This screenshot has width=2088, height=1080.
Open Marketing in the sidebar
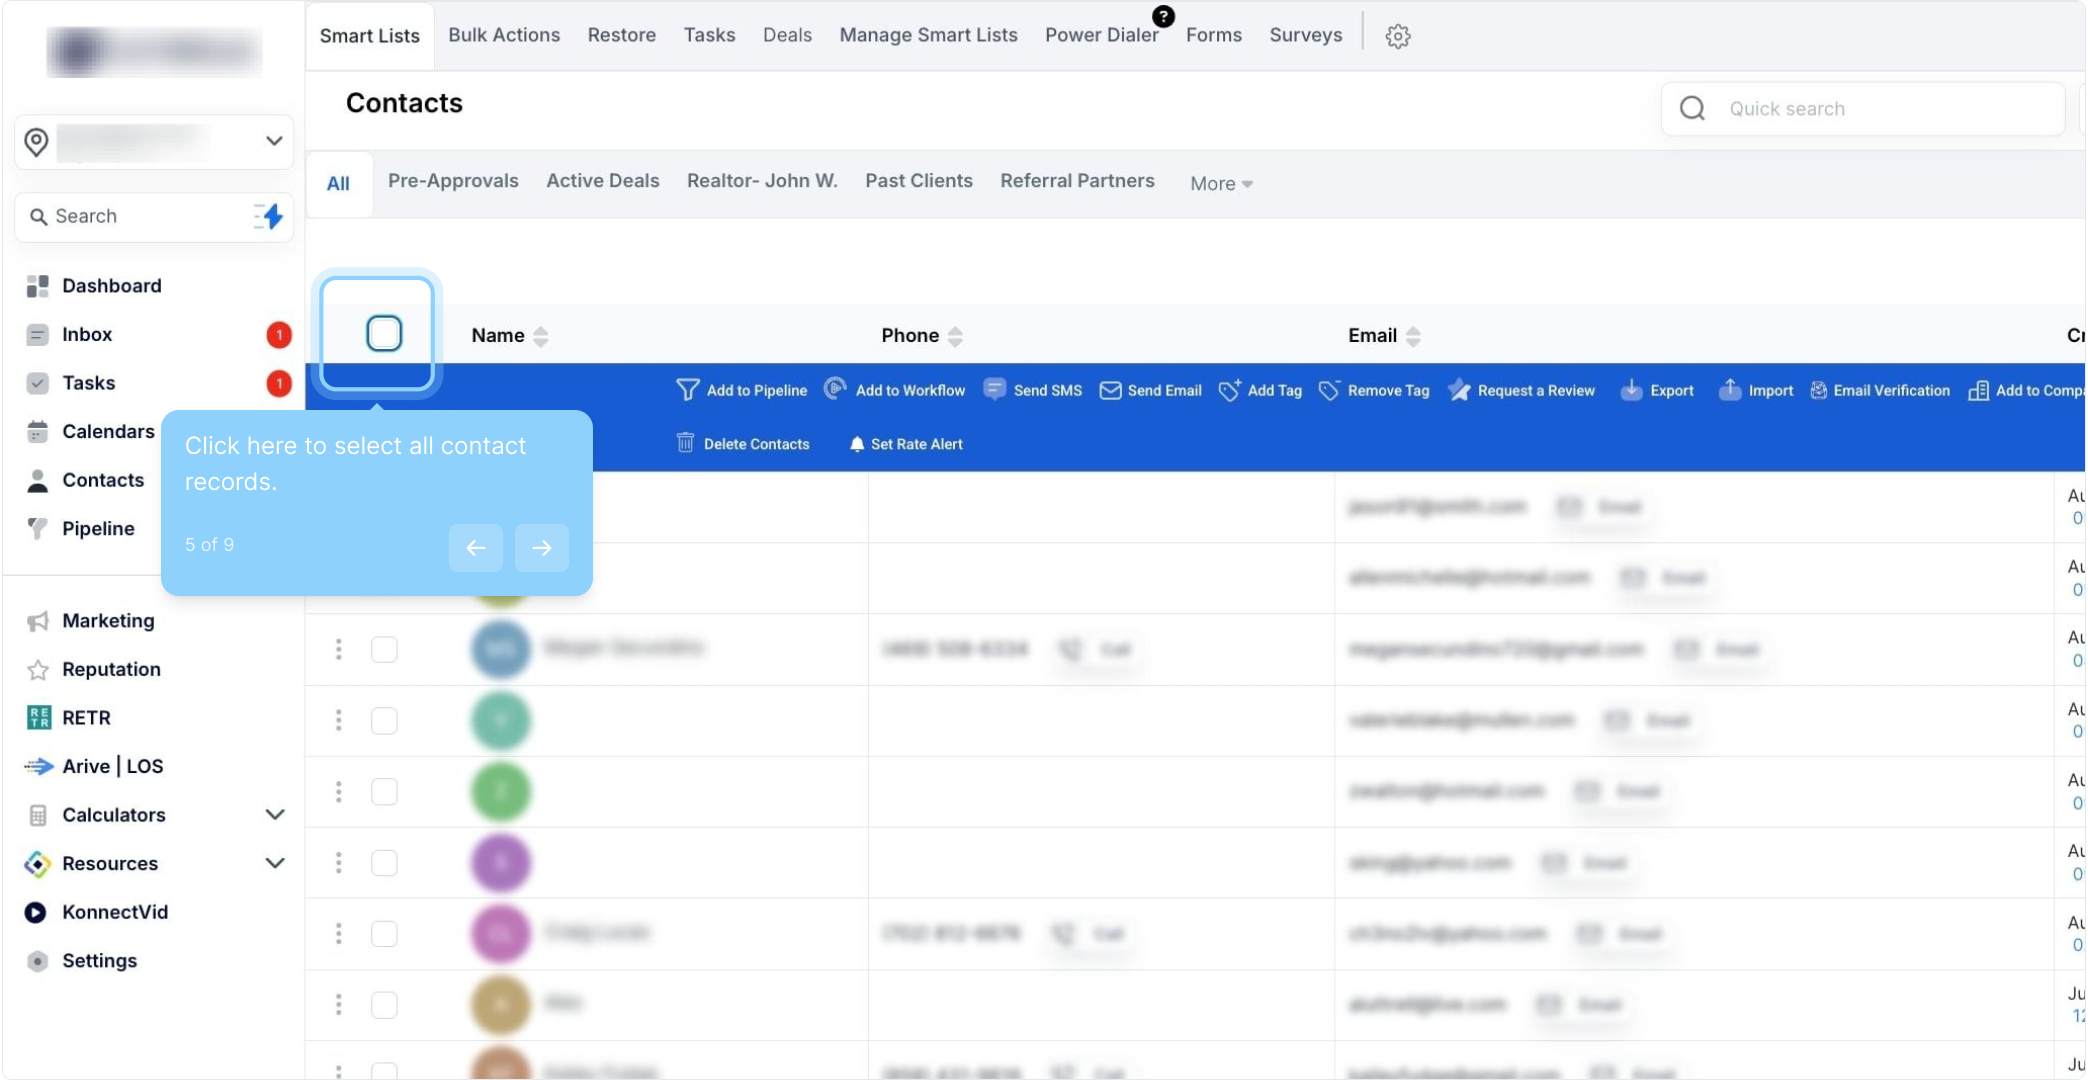coord(108,620)
